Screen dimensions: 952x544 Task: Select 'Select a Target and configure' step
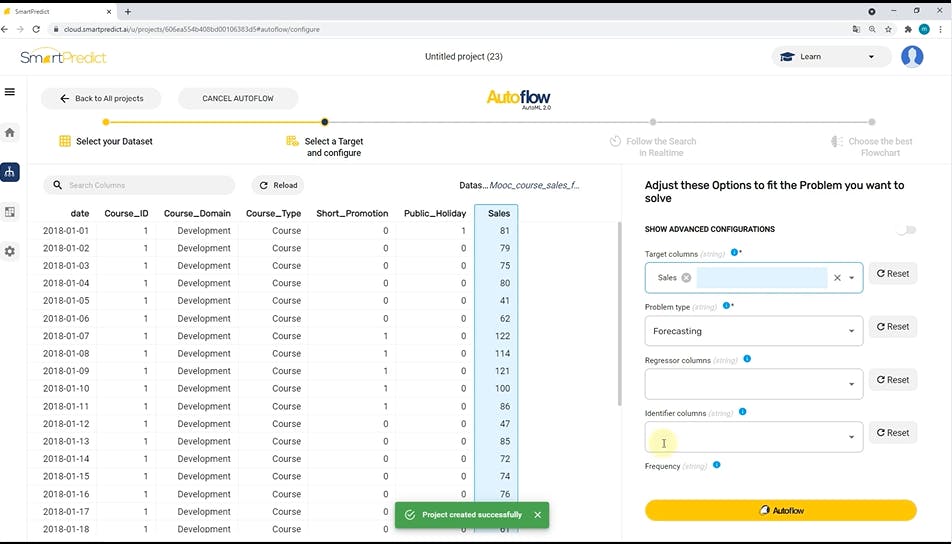325,146
